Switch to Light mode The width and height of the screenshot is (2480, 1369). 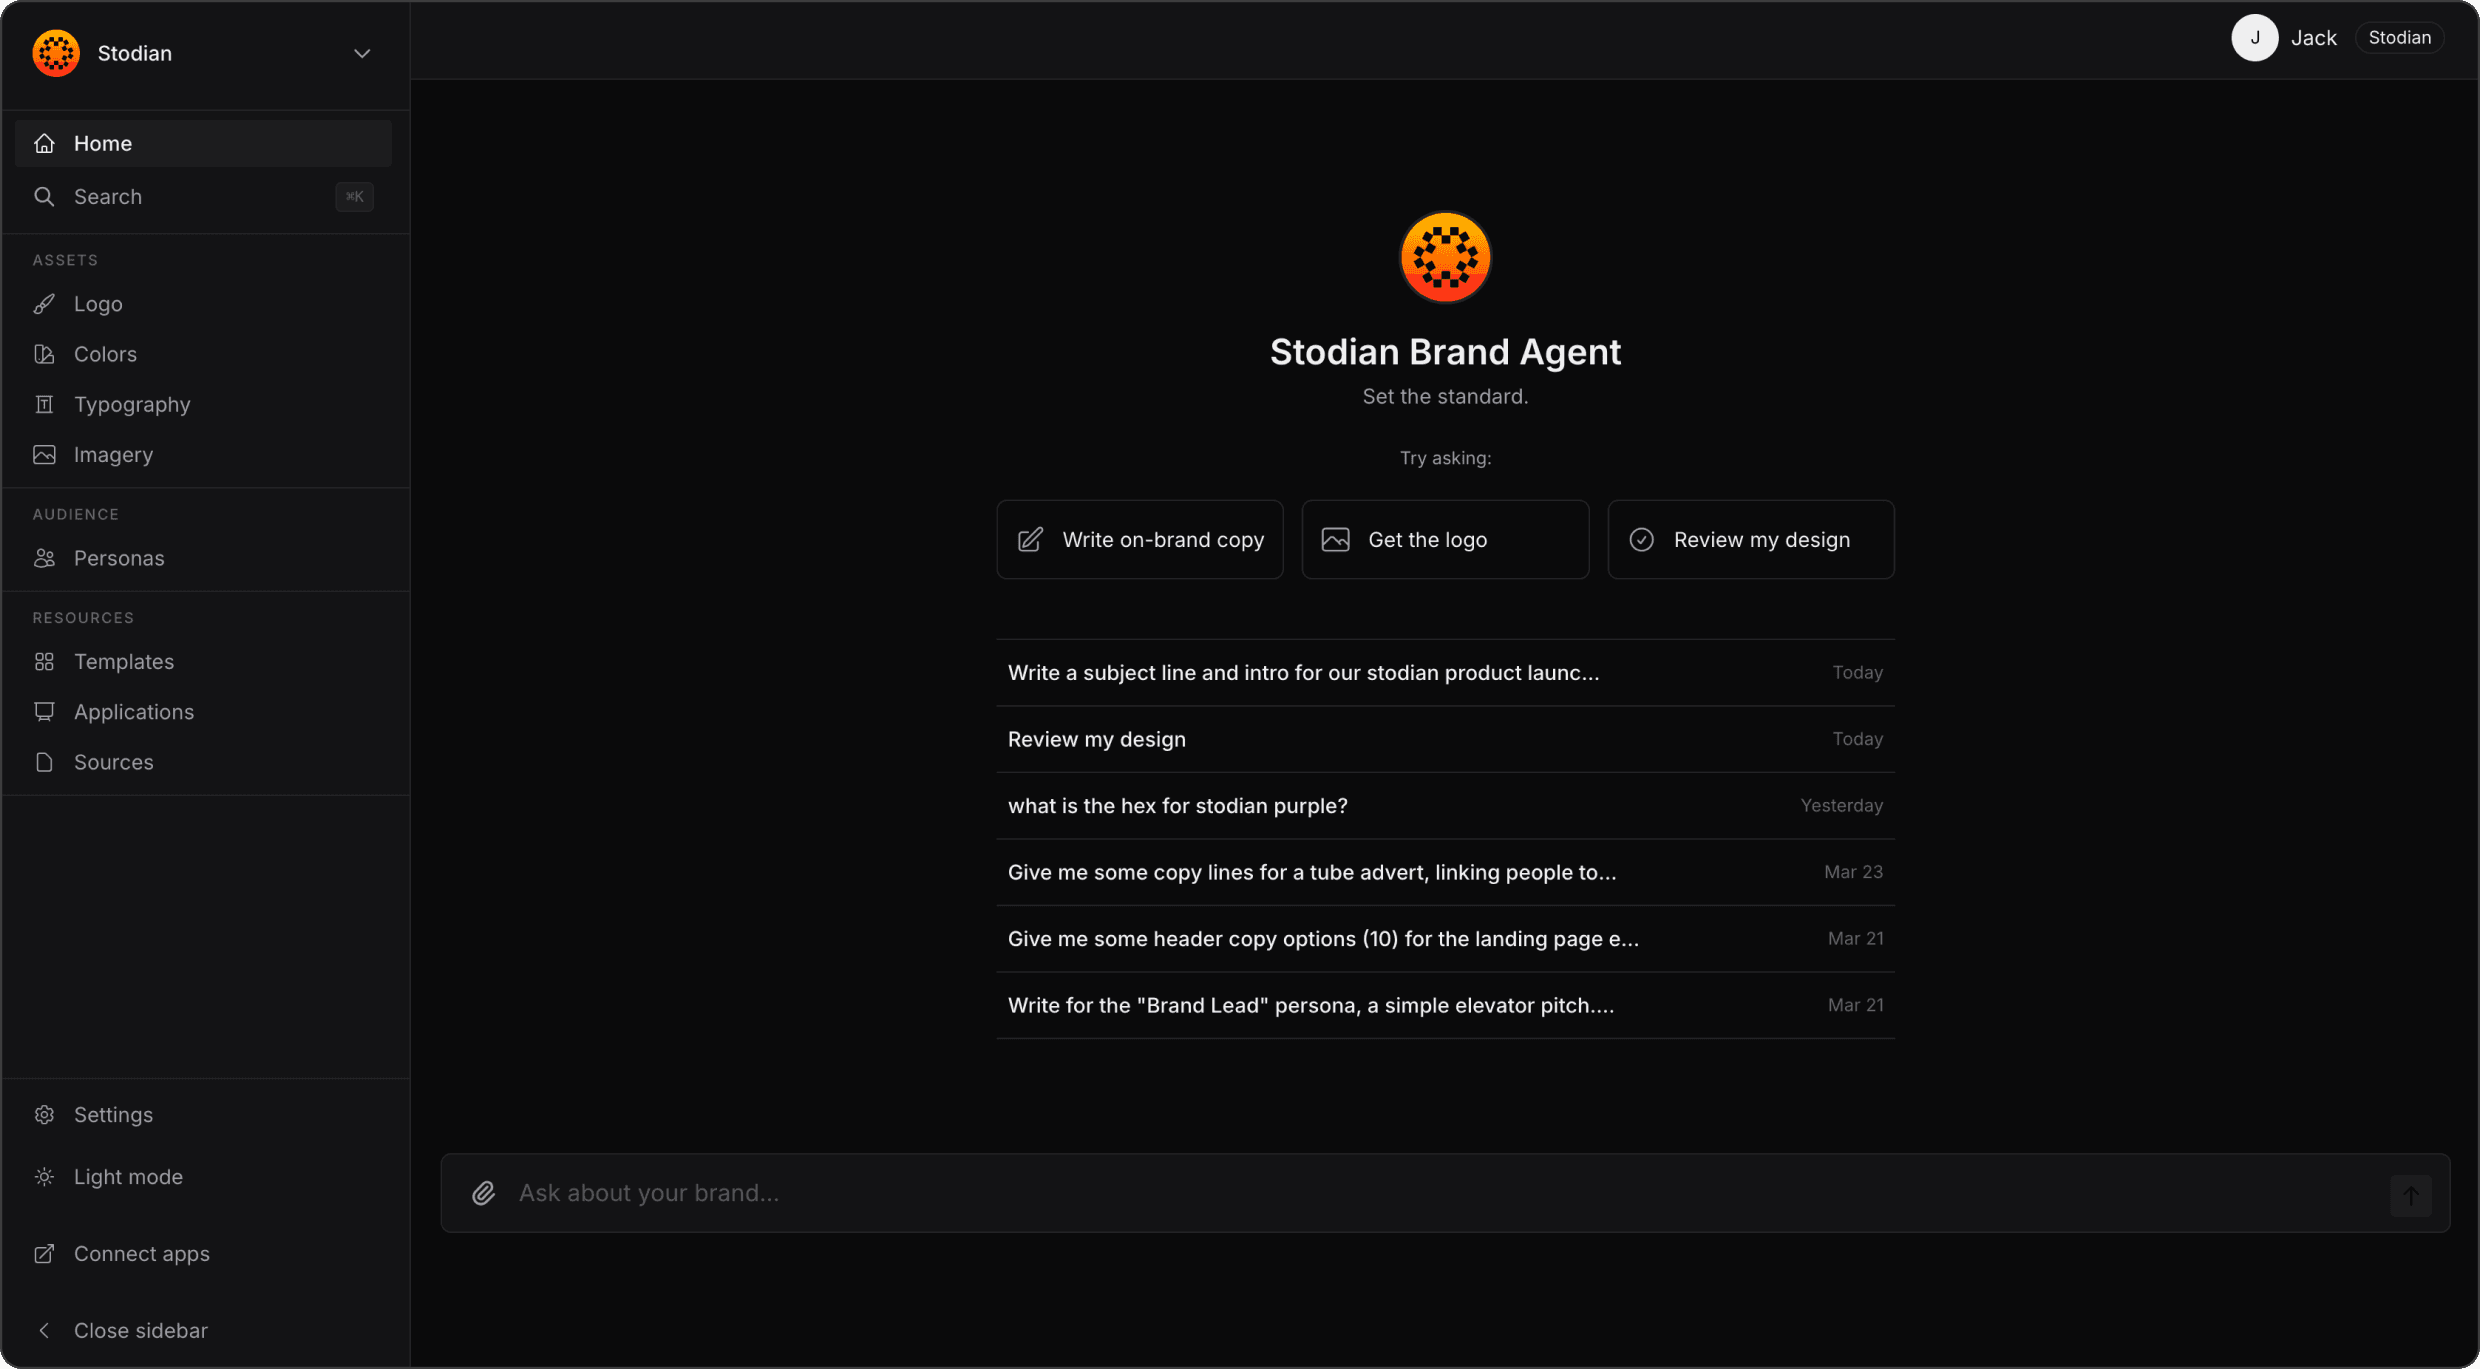tap(128, 1177)
